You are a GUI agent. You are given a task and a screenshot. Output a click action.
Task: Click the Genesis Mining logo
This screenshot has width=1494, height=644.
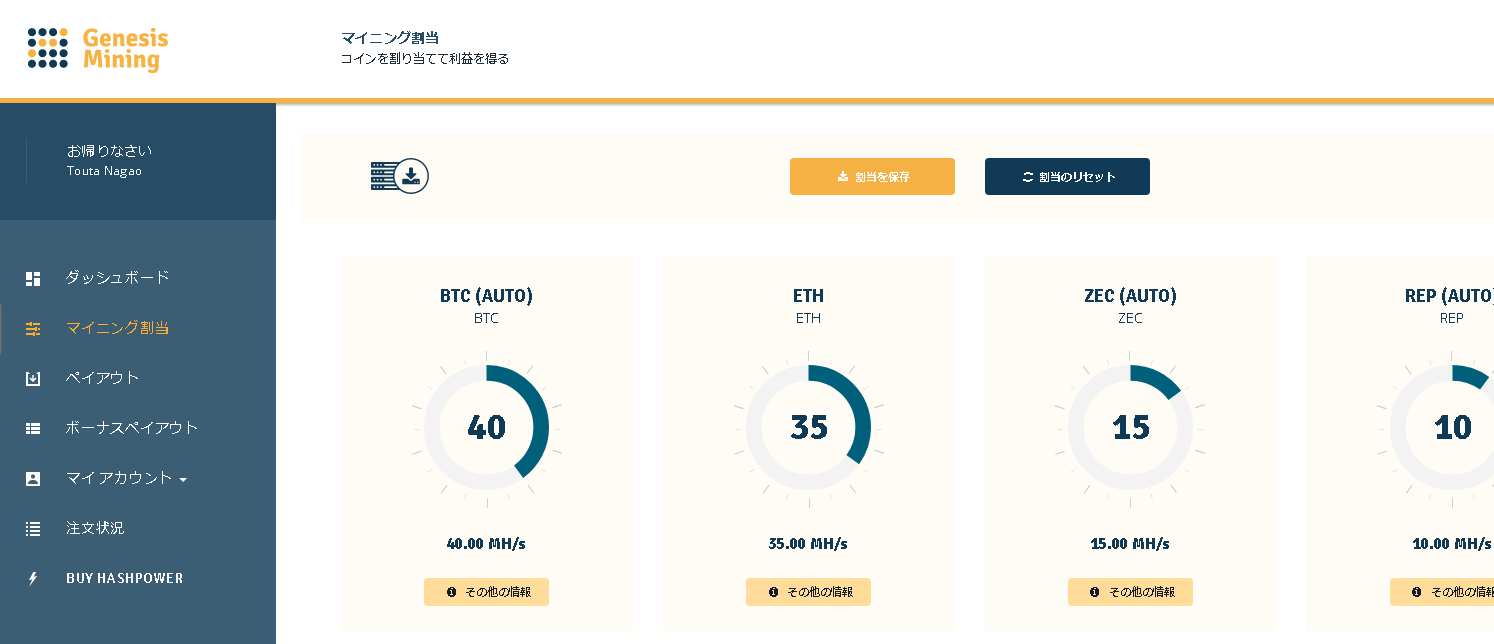point(98,49)
